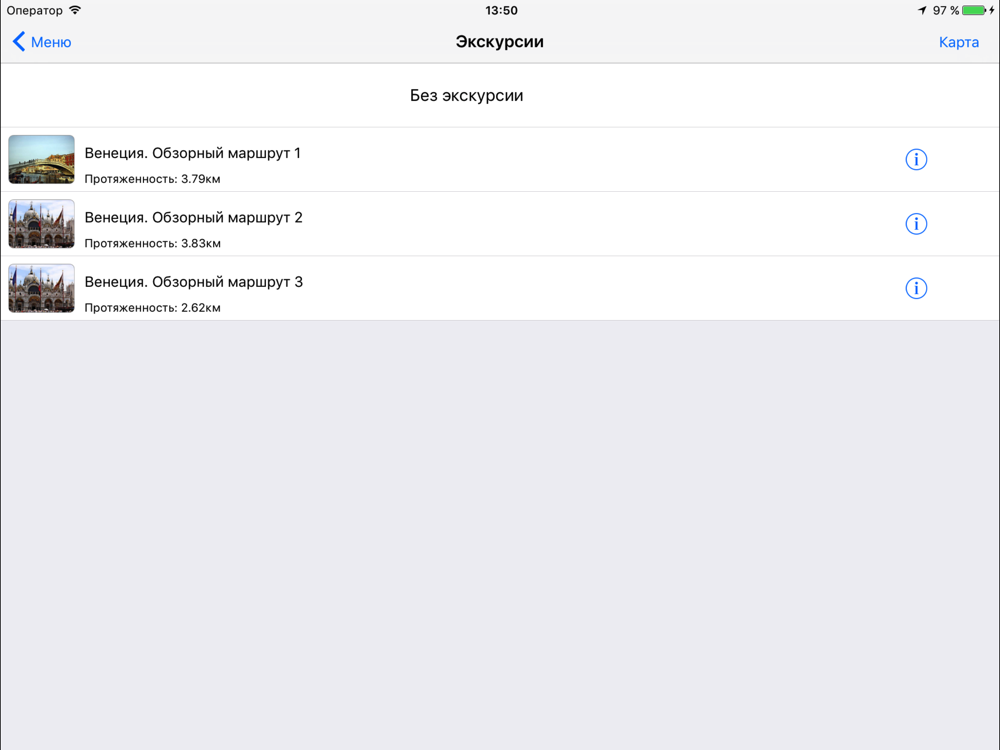Tap Протяженность: 2.62км text
Screen dimensions: 1000x750
[152, 308]
